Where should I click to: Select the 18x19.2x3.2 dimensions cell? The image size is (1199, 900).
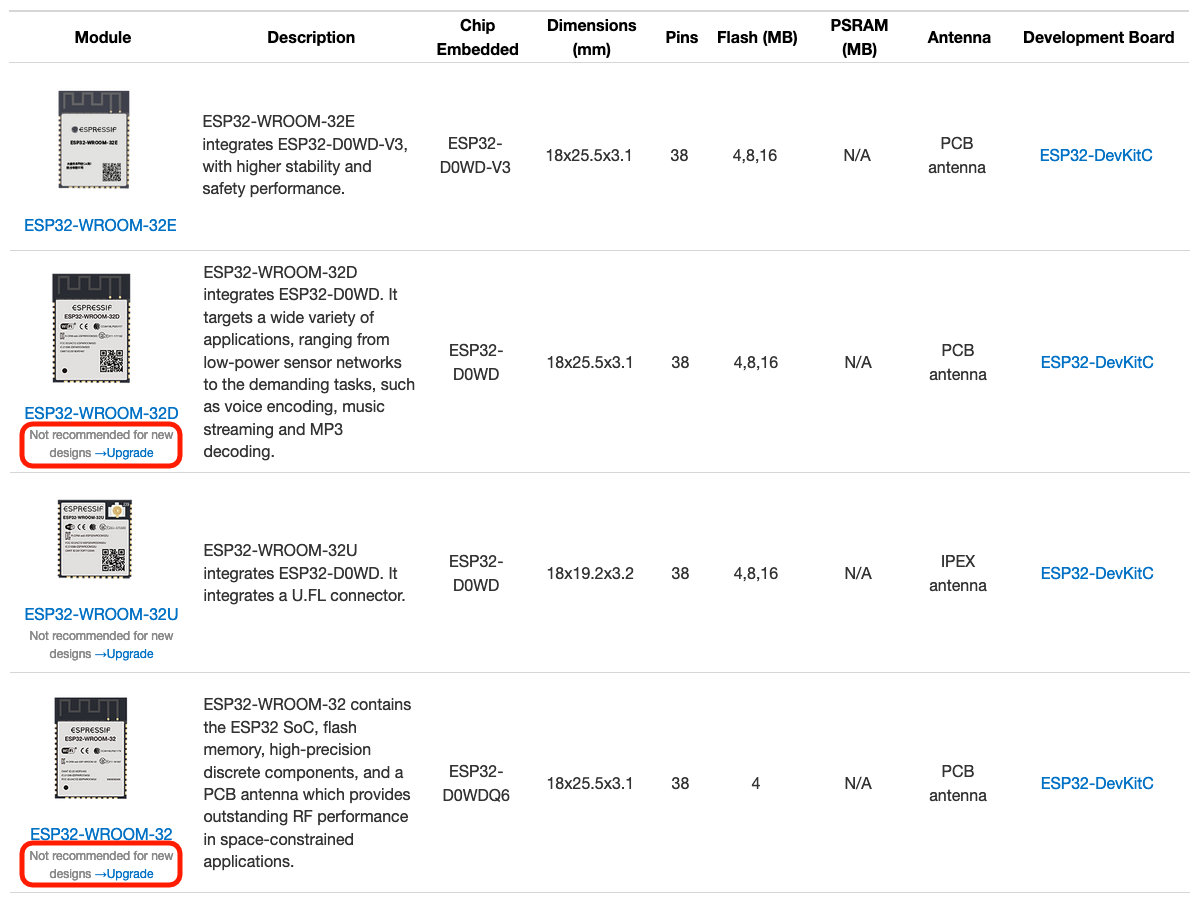pos(590,573)
